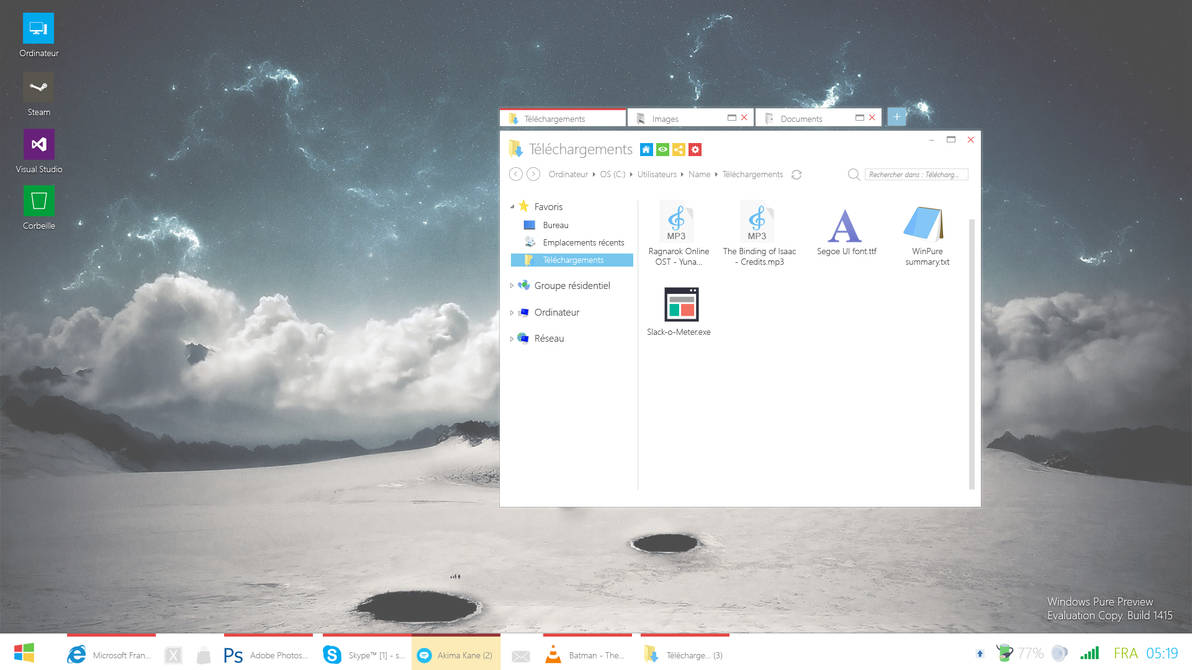Select the Corbeille recycle bin icon
Image resolution: width=1192 pixels, height=670 pixels.
coord(38,208)
